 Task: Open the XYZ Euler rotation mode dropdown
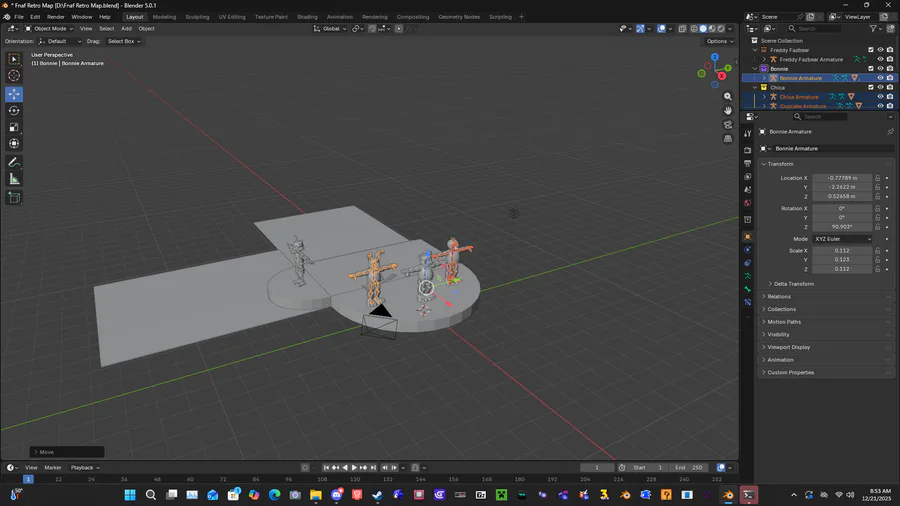(842, 239)
